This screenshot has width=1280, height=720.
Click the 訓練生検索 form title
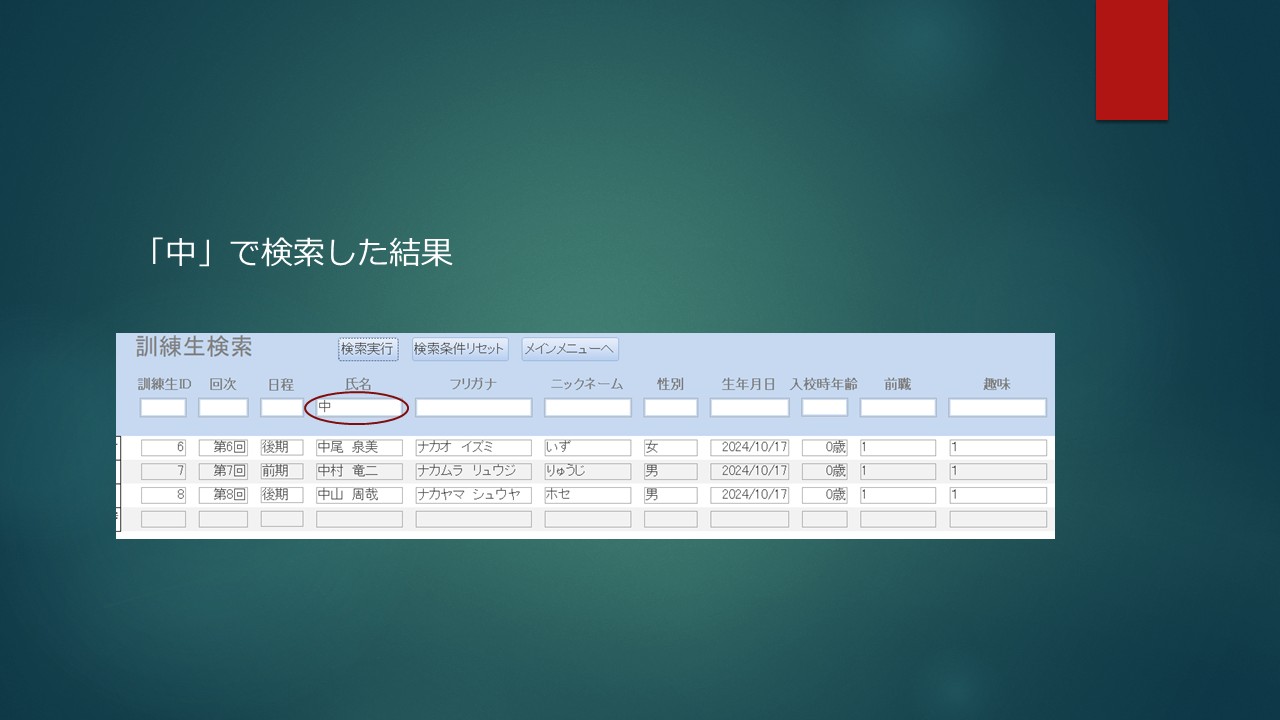tap(194, 347)
